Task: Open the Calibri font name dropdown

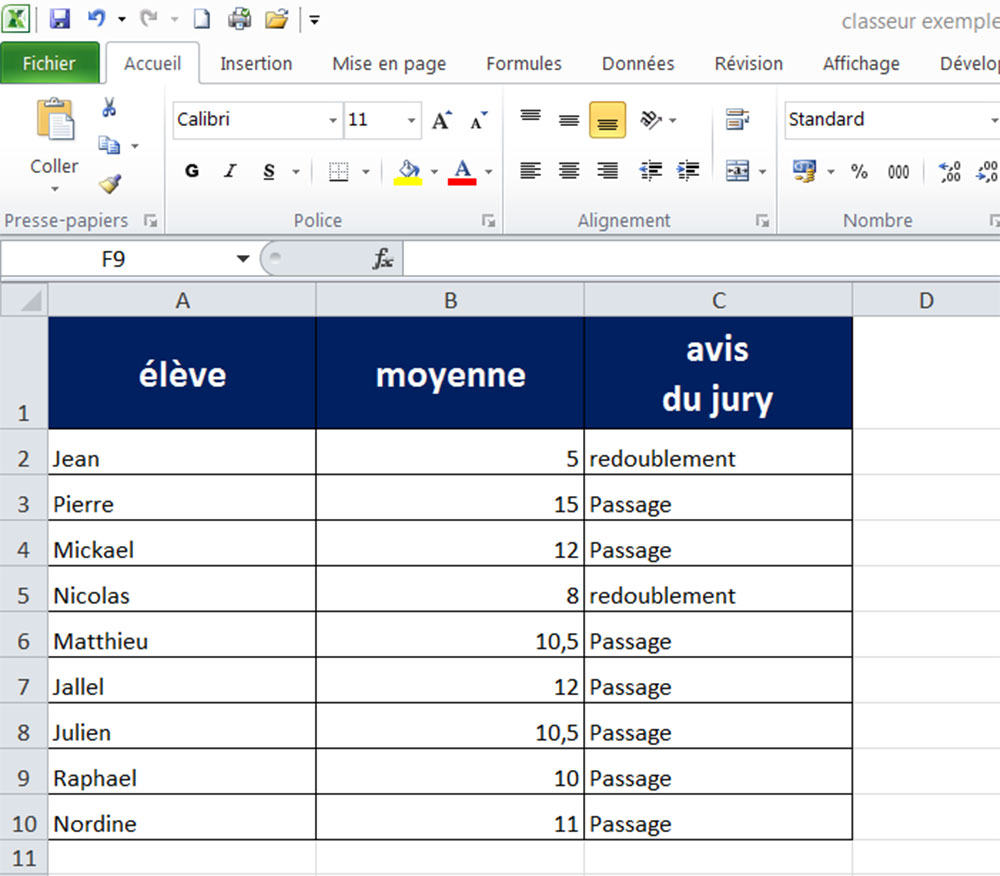Action: pyautogui.click(x=332, y=120)
